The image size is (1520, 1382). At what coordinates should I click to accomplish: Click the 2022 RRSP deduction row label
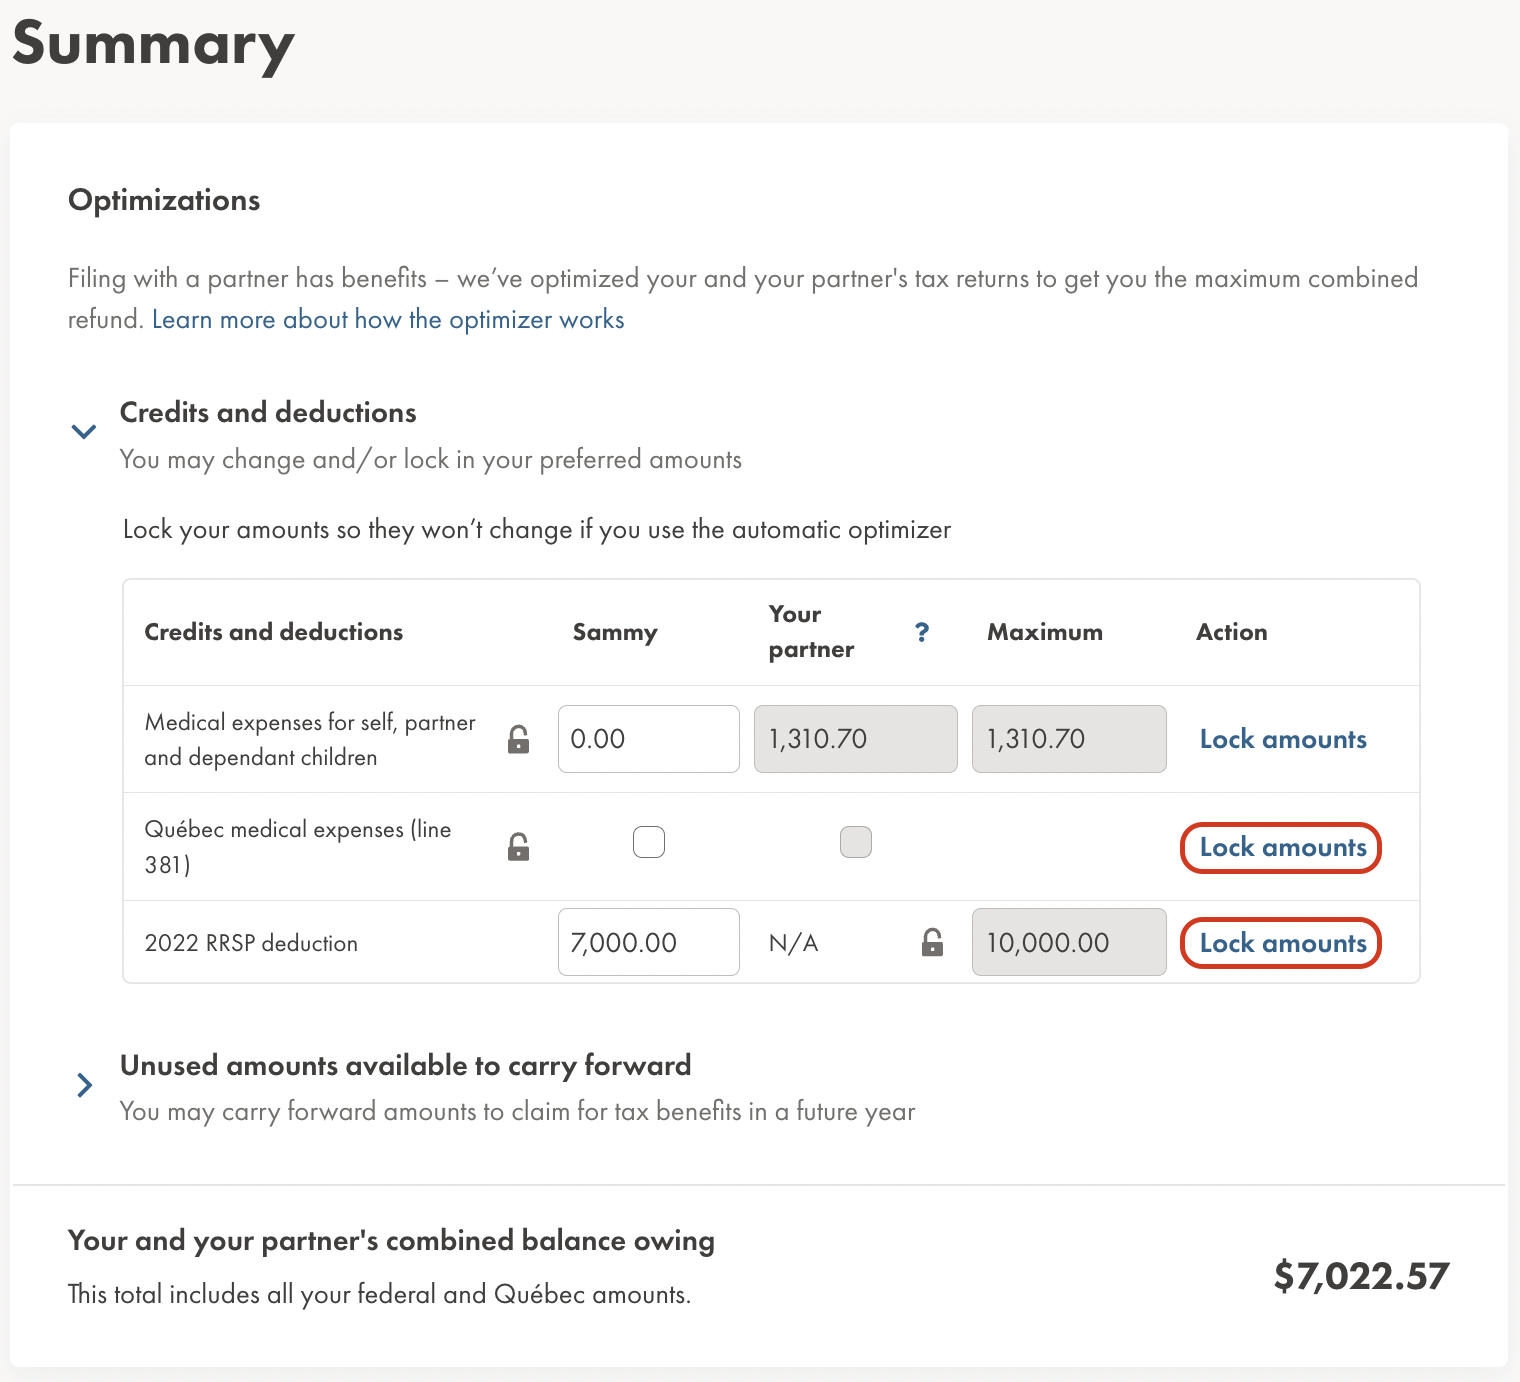(251, 943)
